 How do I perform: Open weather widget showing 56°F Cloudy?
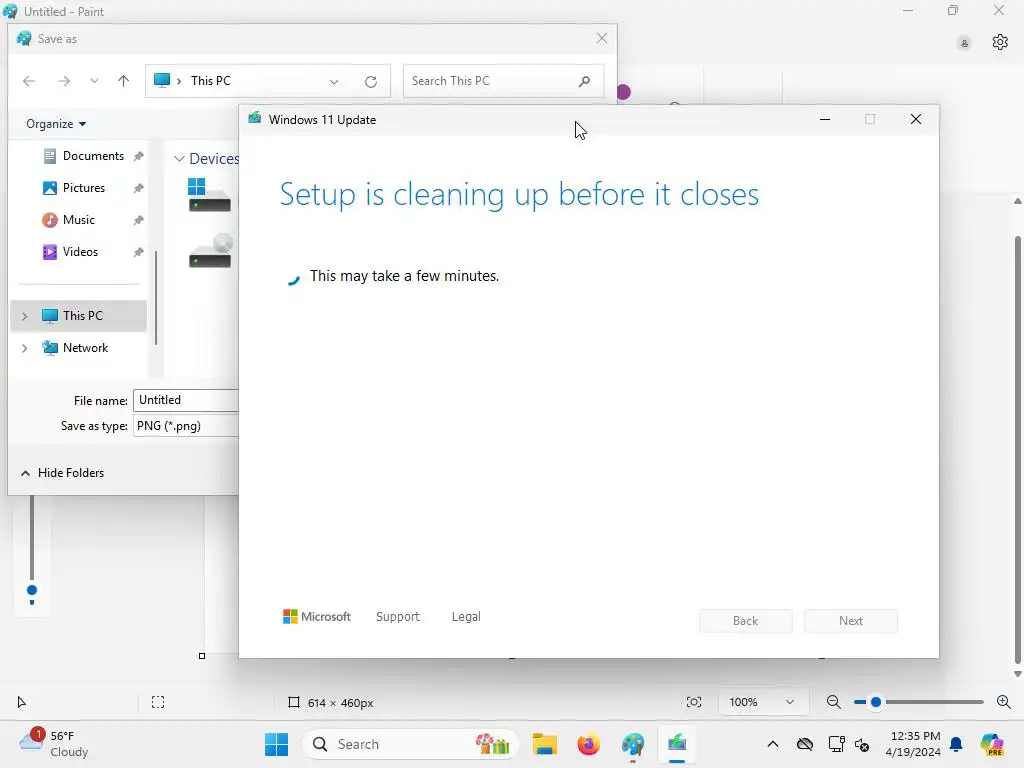tap(54, 744)
